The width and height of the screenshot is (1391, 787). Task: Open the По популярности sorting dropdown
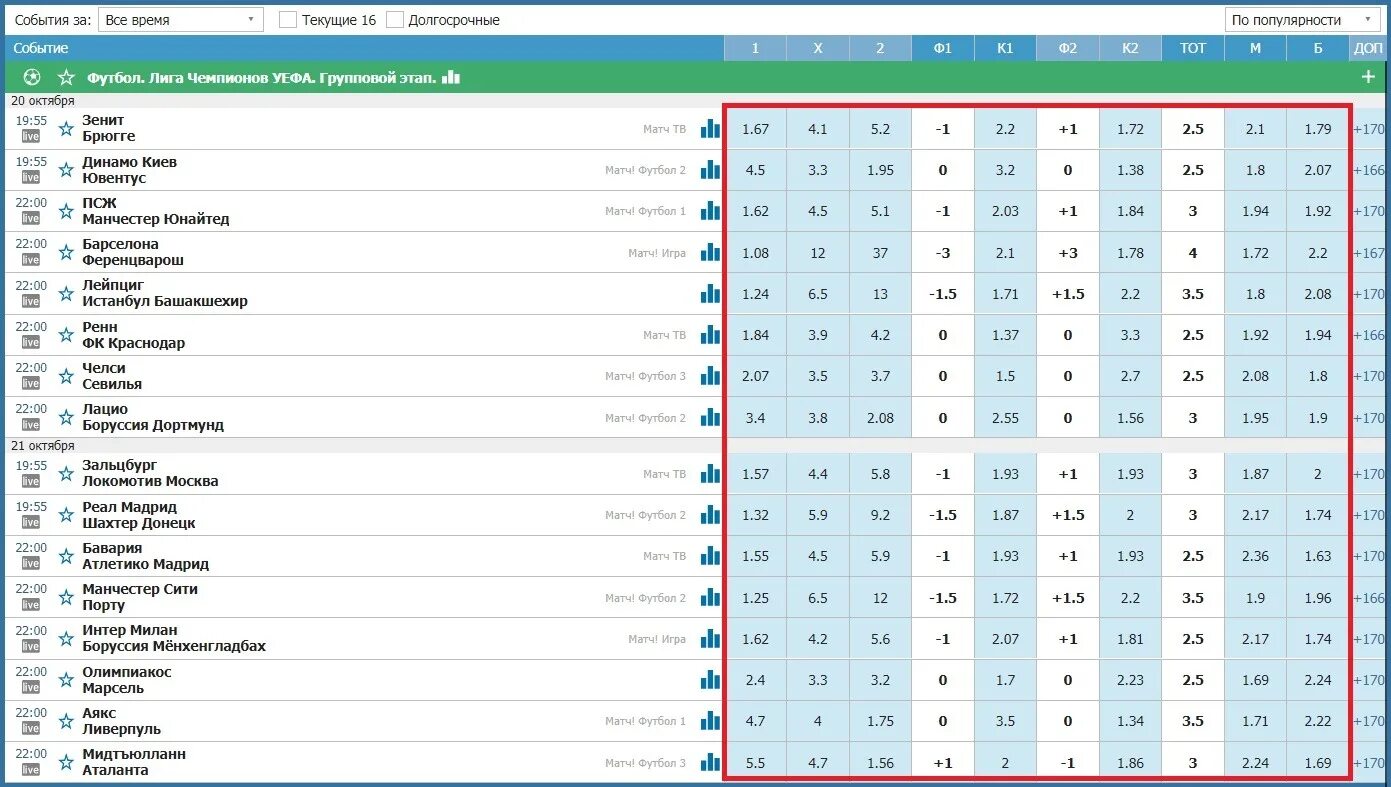tap(1303, 19)
